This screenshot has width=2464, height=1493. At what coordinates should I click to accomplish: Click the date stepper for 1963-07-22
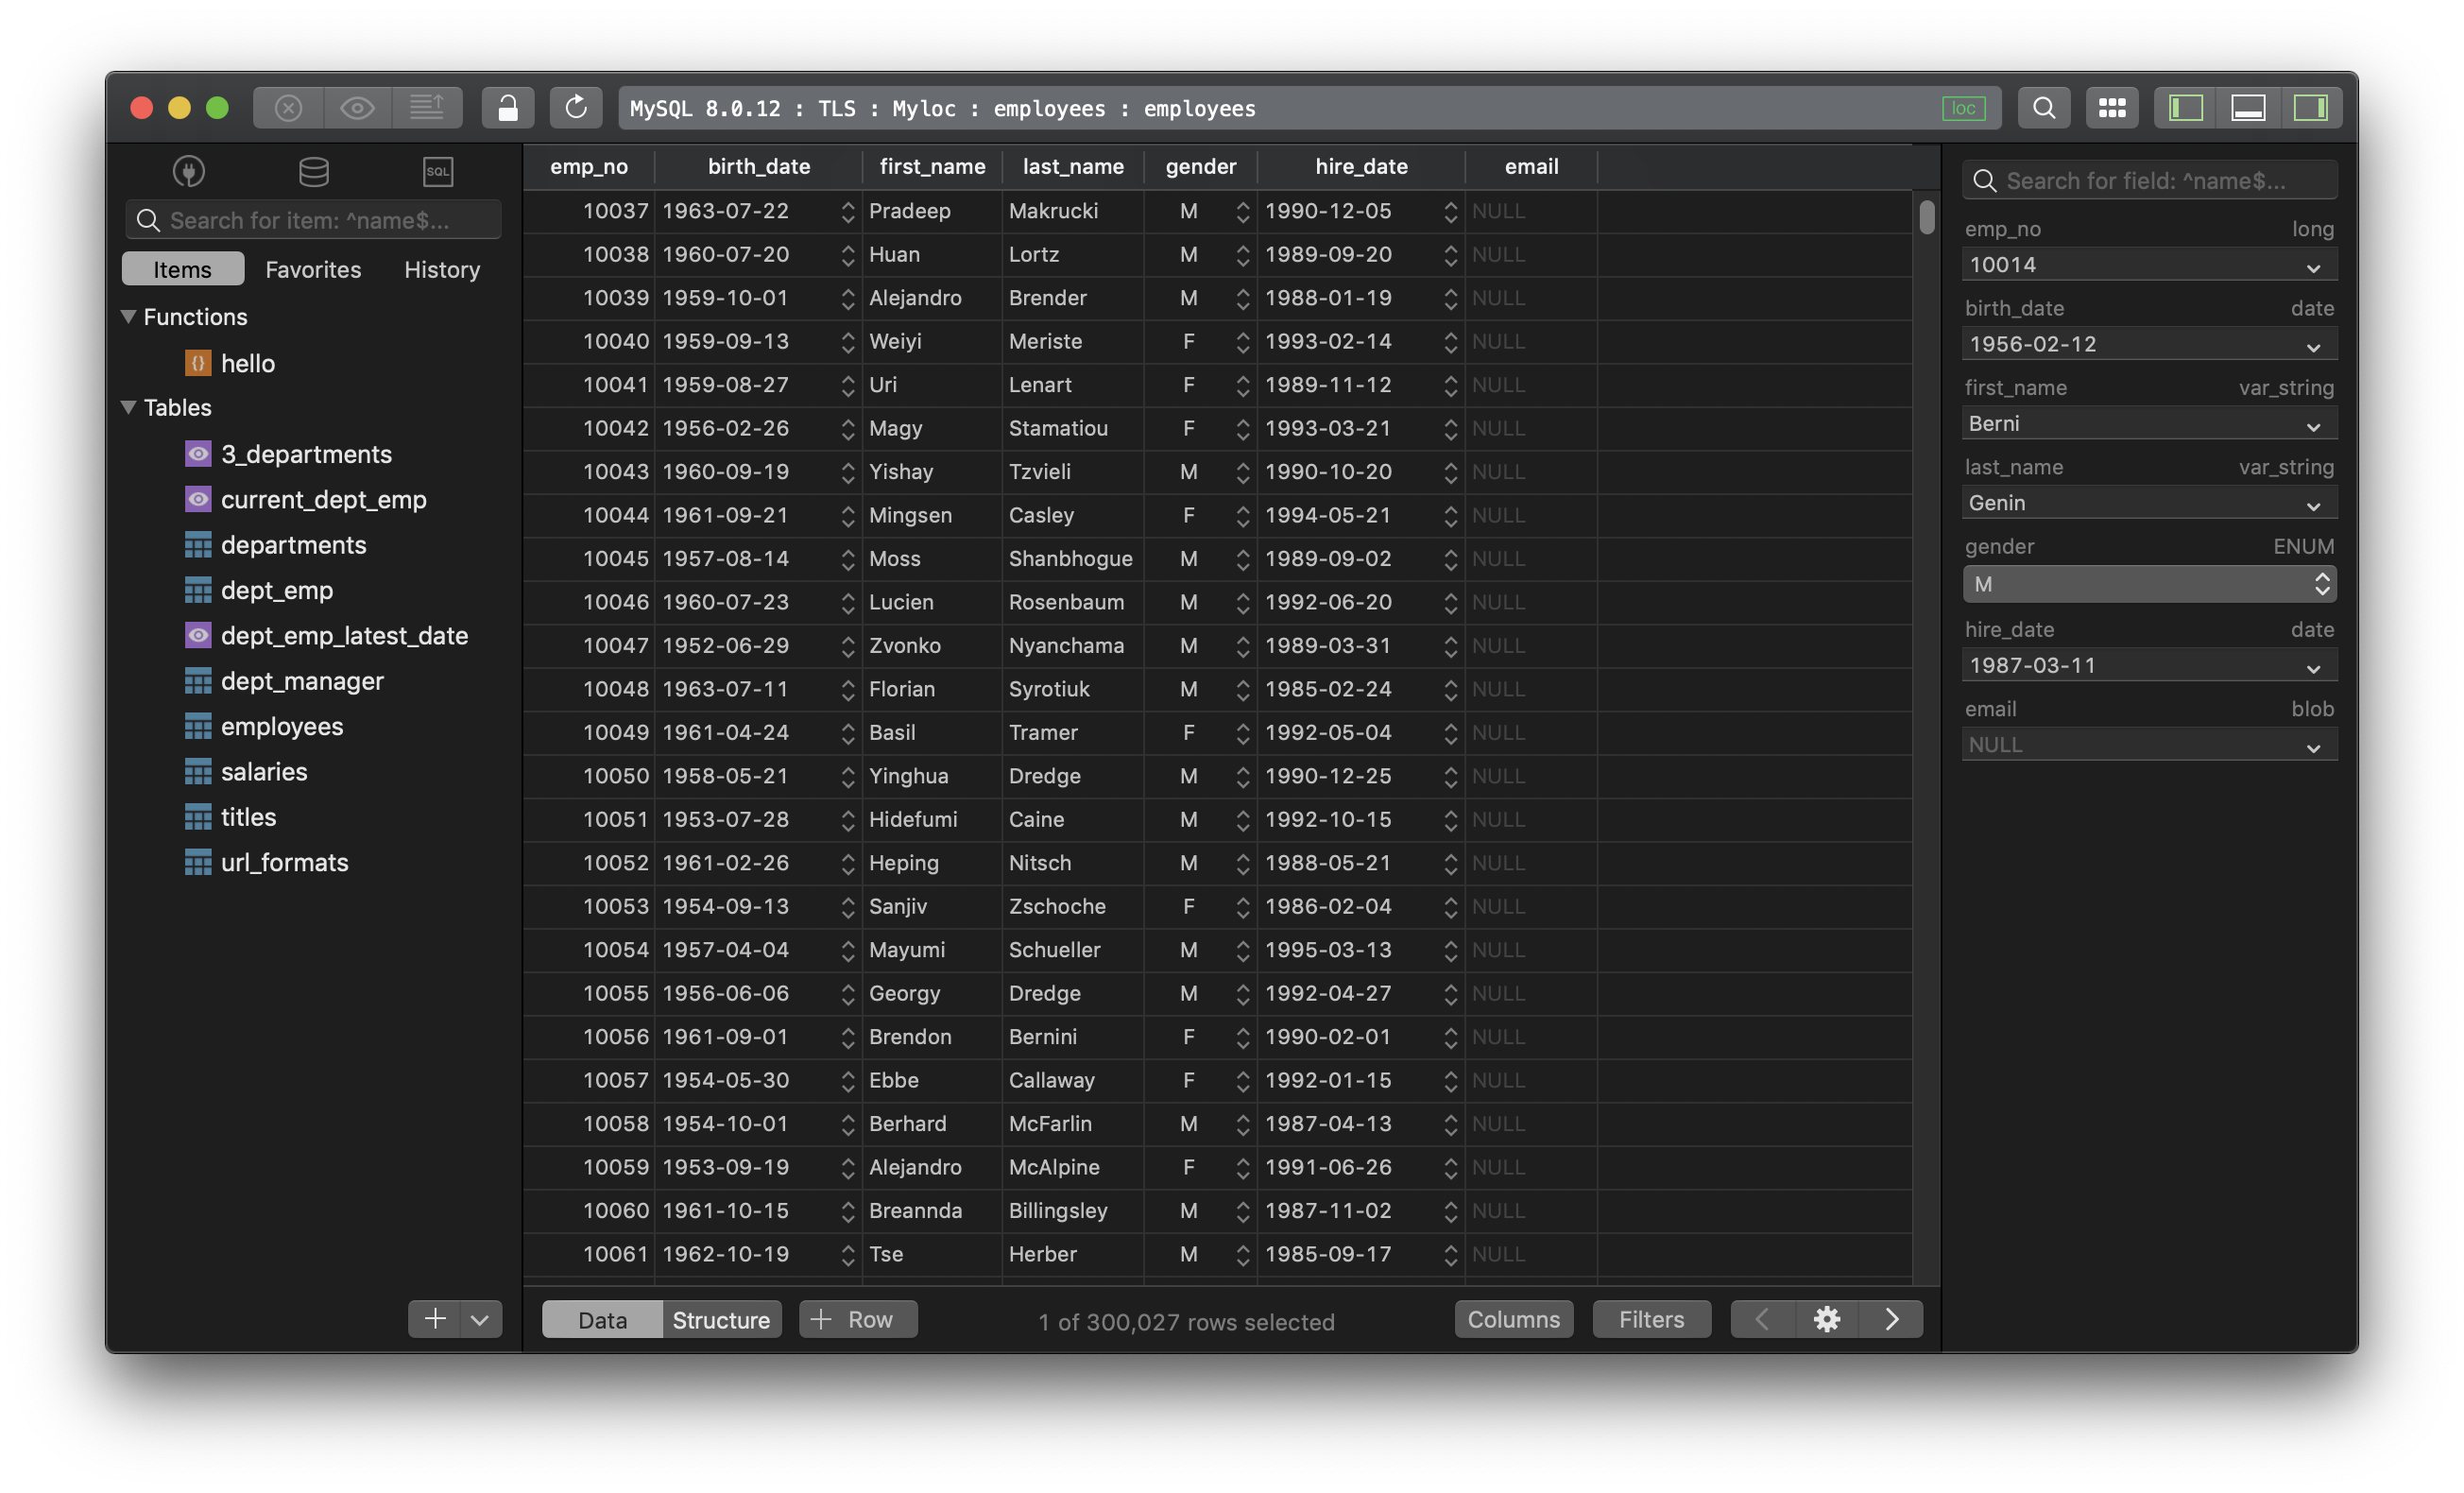pyautogui.click(x=848, y=211)
